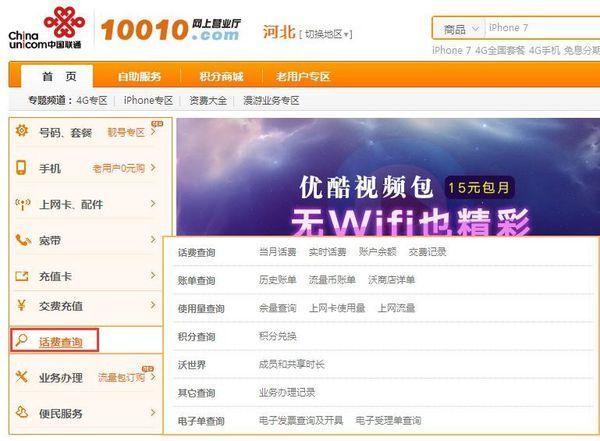Screen dimensions: 600x441
Task: Open the 自助服务 menu tab
Action: (x=139, y=77)
